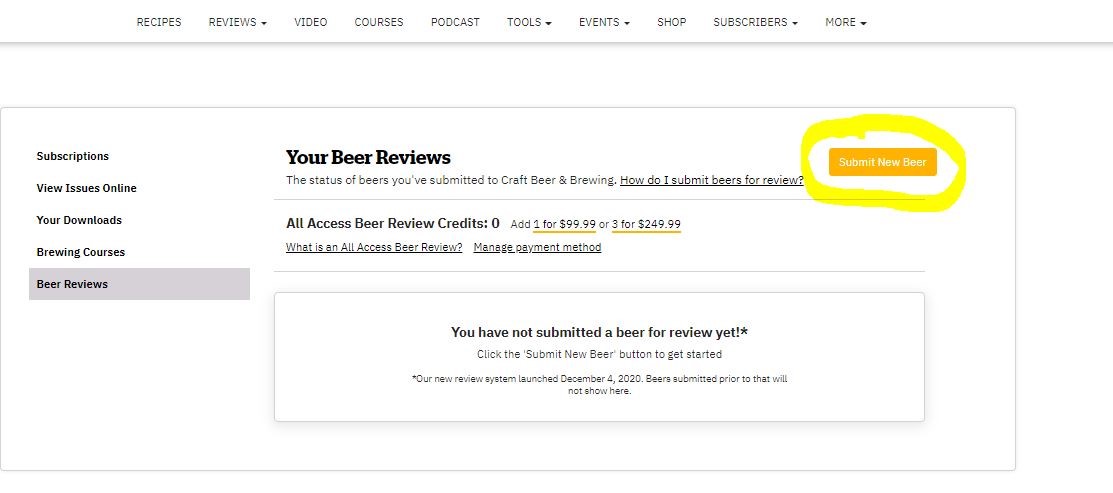Expand the Reviews dropdown menu

pos(238,22)
